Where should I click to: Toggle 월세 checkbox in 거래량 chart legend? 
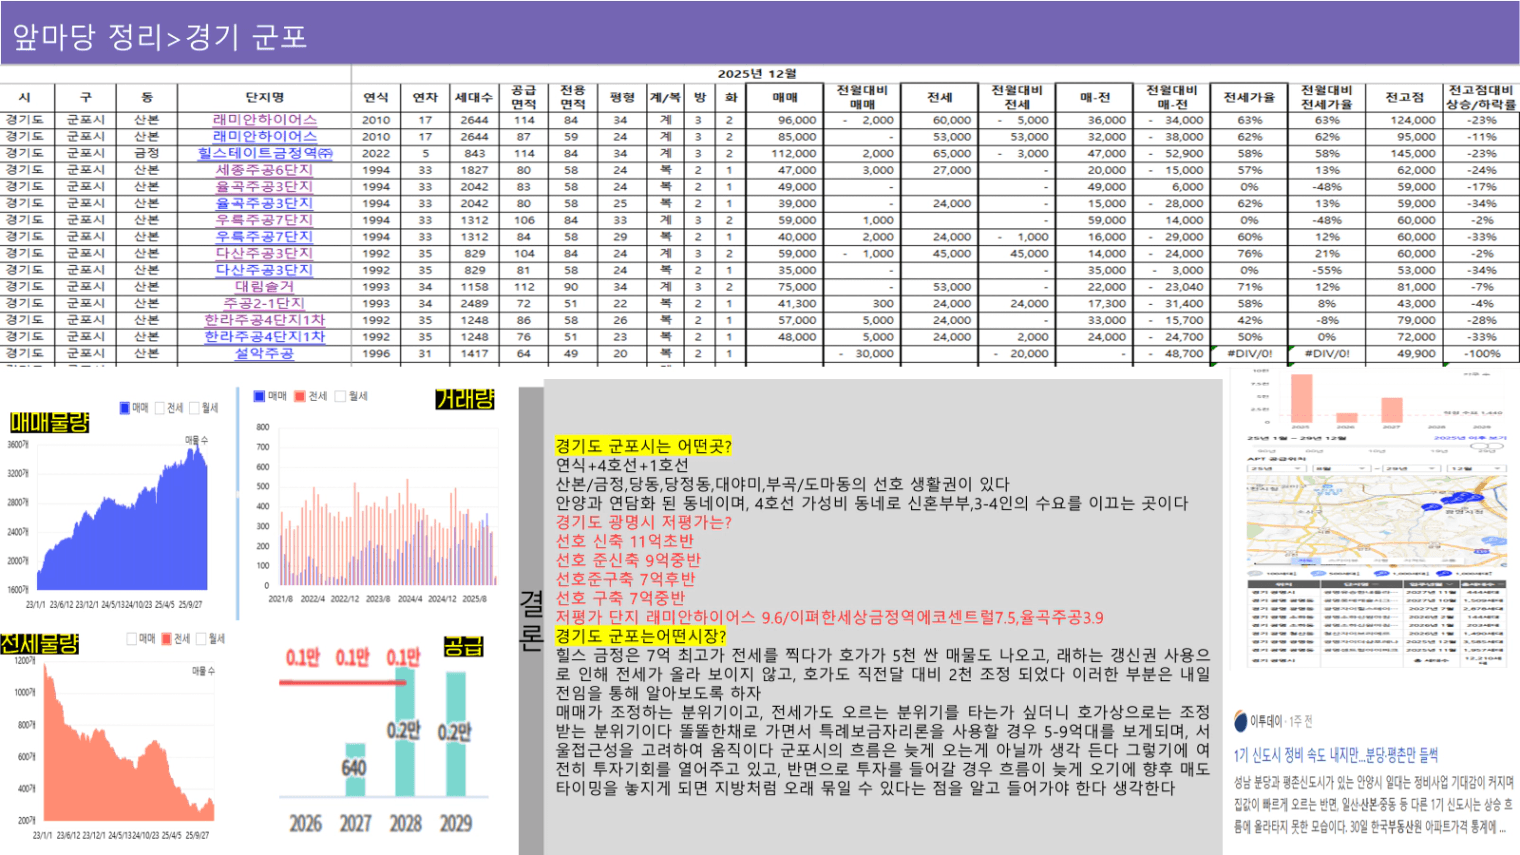340,396
